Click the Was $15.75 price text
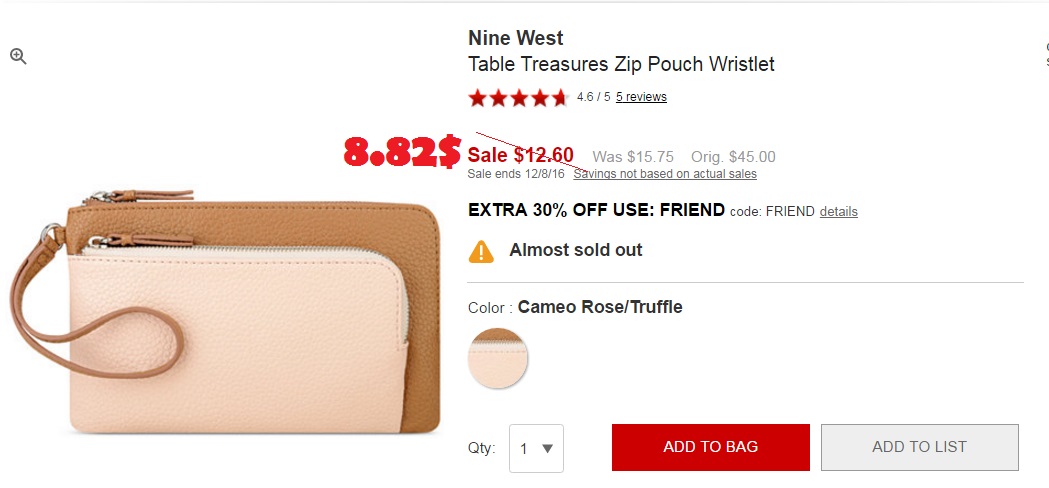The height and width of the screenshot is (488, 1049). pos(633,157)
